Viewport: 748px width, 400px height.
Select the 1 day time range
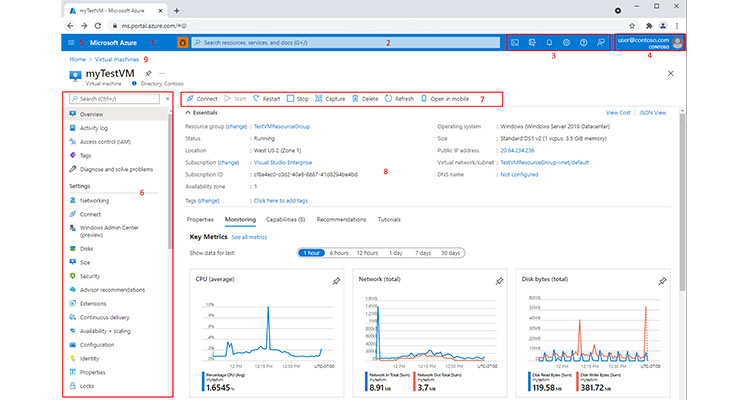pos(395,253)
